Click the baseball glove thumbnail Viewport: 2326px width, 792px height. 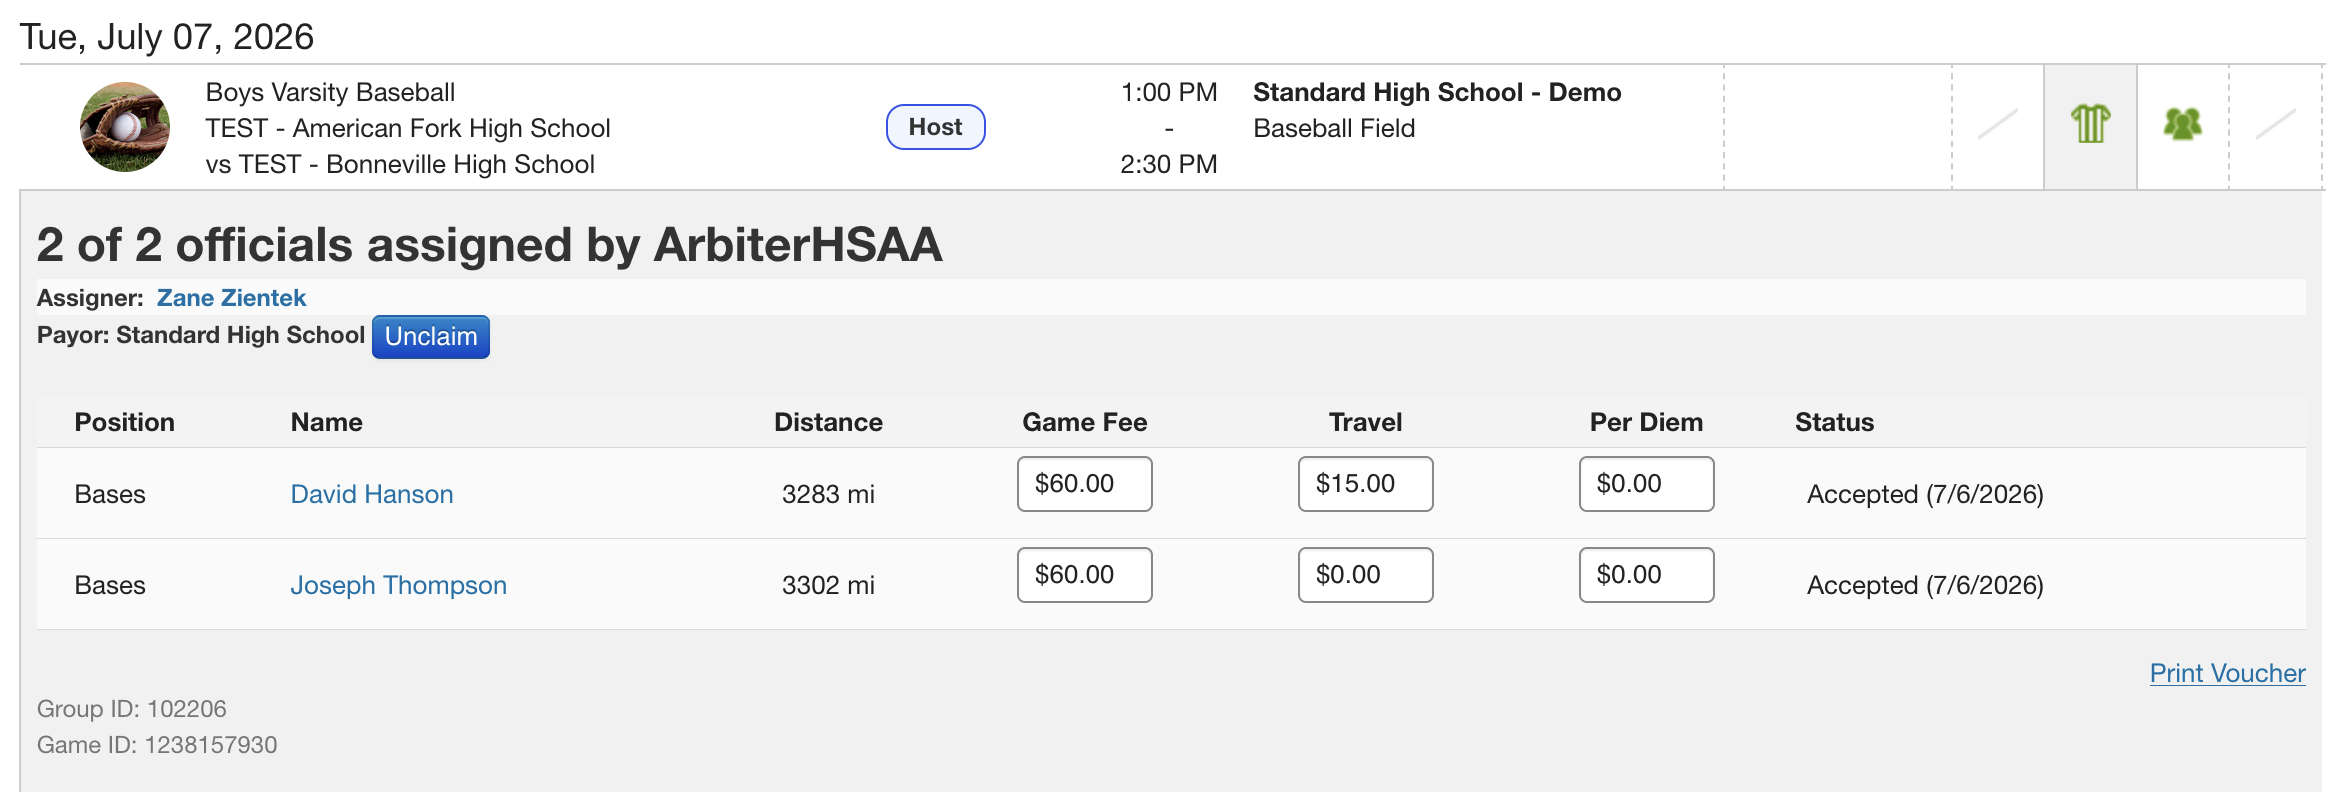(x=125, y=127)
